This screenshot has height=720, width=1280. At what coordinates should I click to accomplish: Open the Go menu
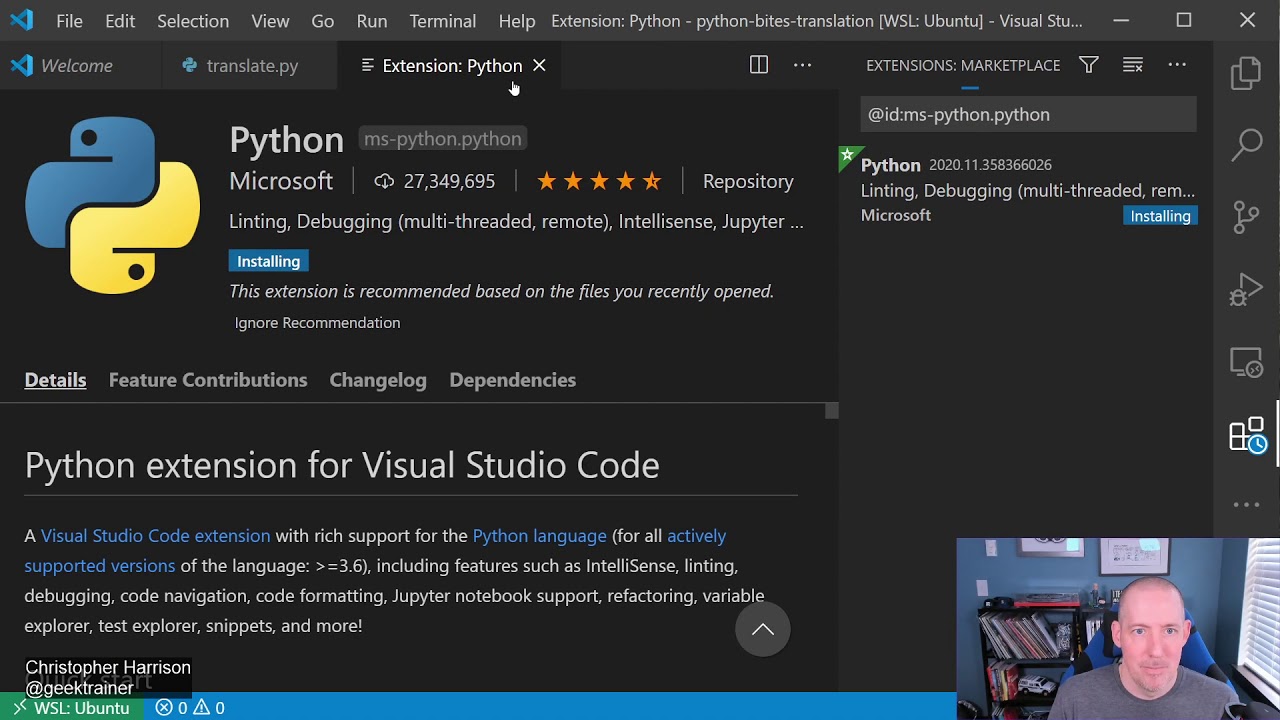323,21
